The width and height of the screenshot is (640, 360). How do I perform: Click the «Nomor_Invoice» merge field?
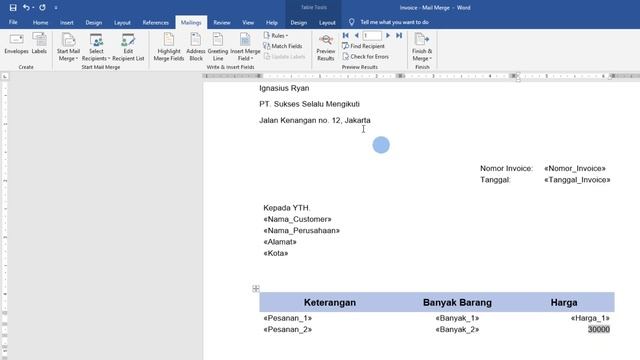(575, 168)
